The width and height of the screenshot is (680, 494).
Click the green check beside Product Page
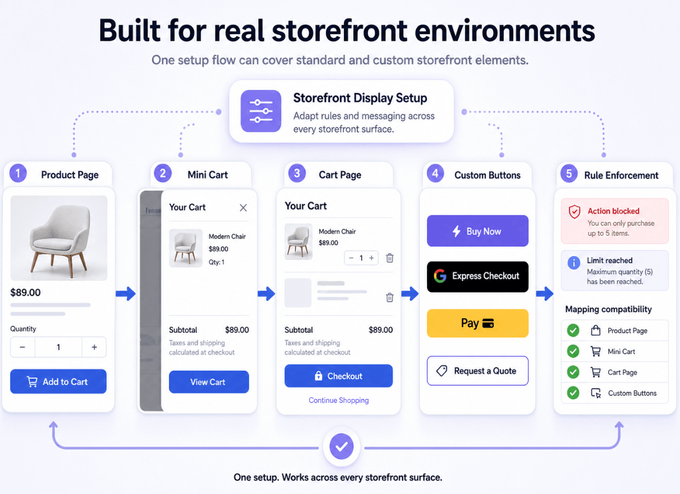(x=573, y=330)
